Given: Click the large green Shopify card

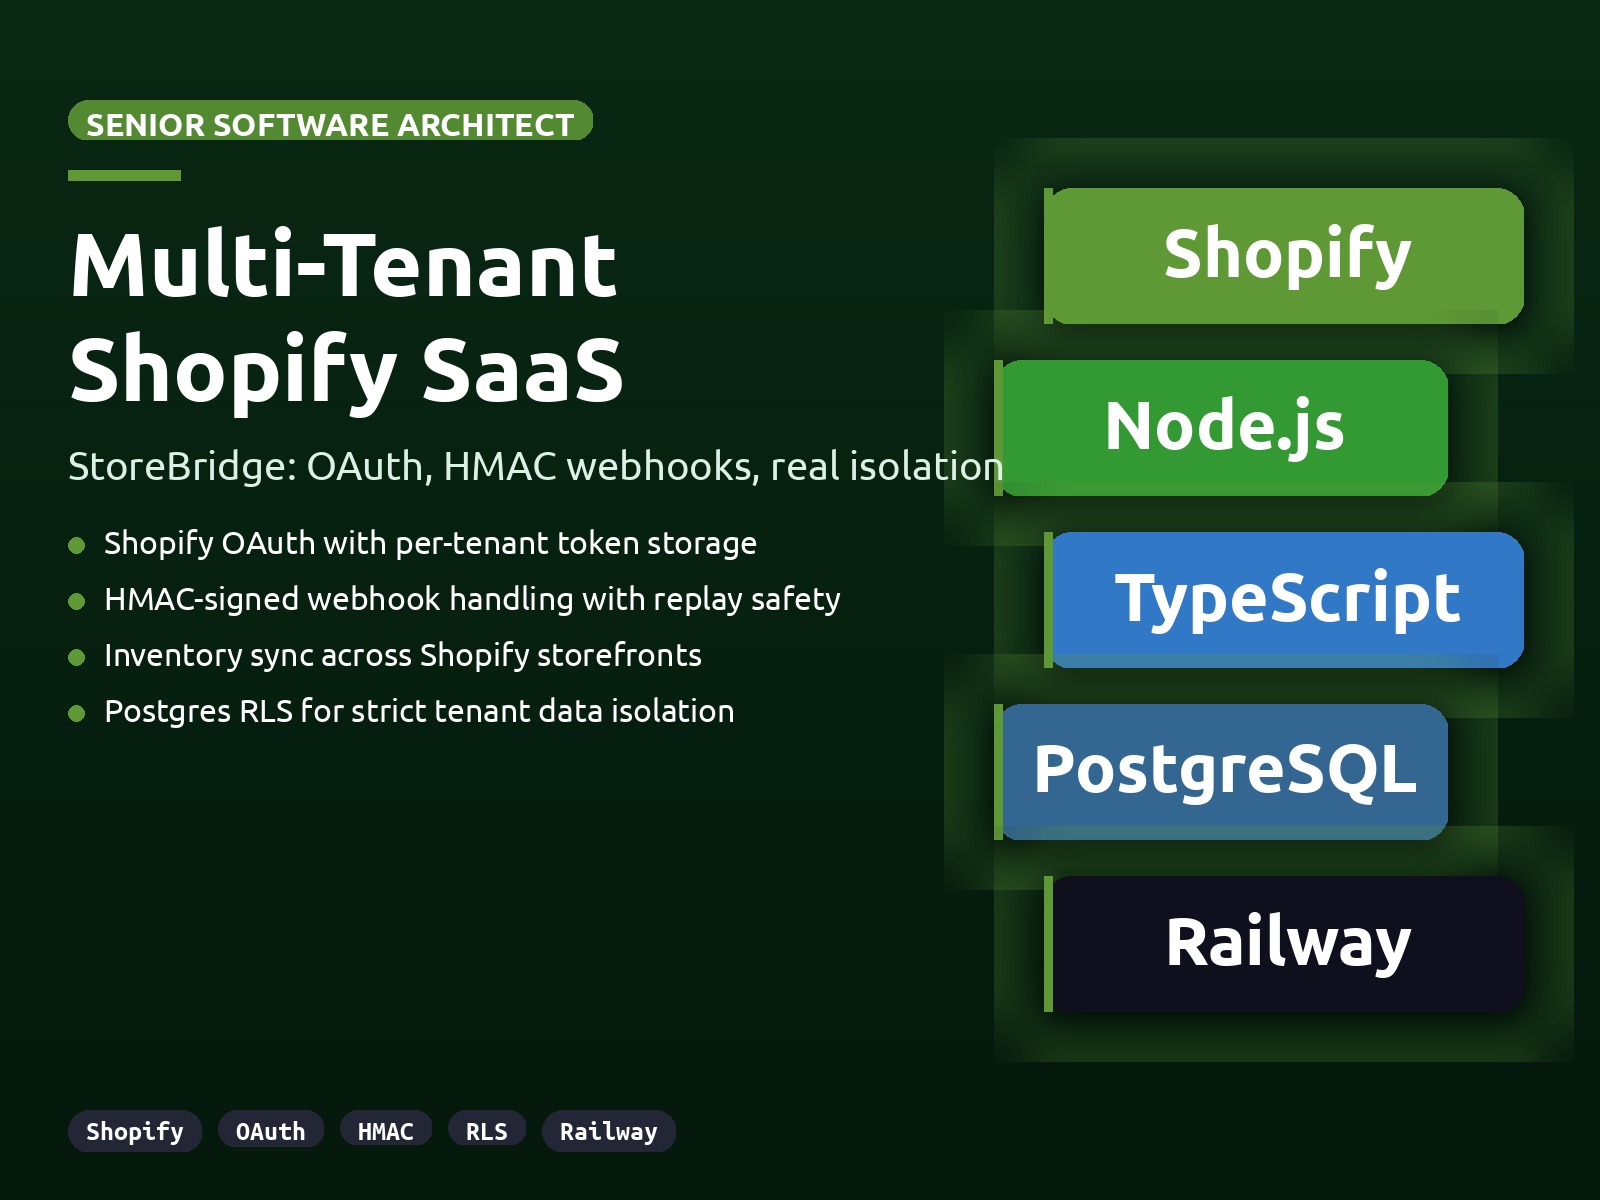Looking at the screenshot, I should (x=1286, y=255).
